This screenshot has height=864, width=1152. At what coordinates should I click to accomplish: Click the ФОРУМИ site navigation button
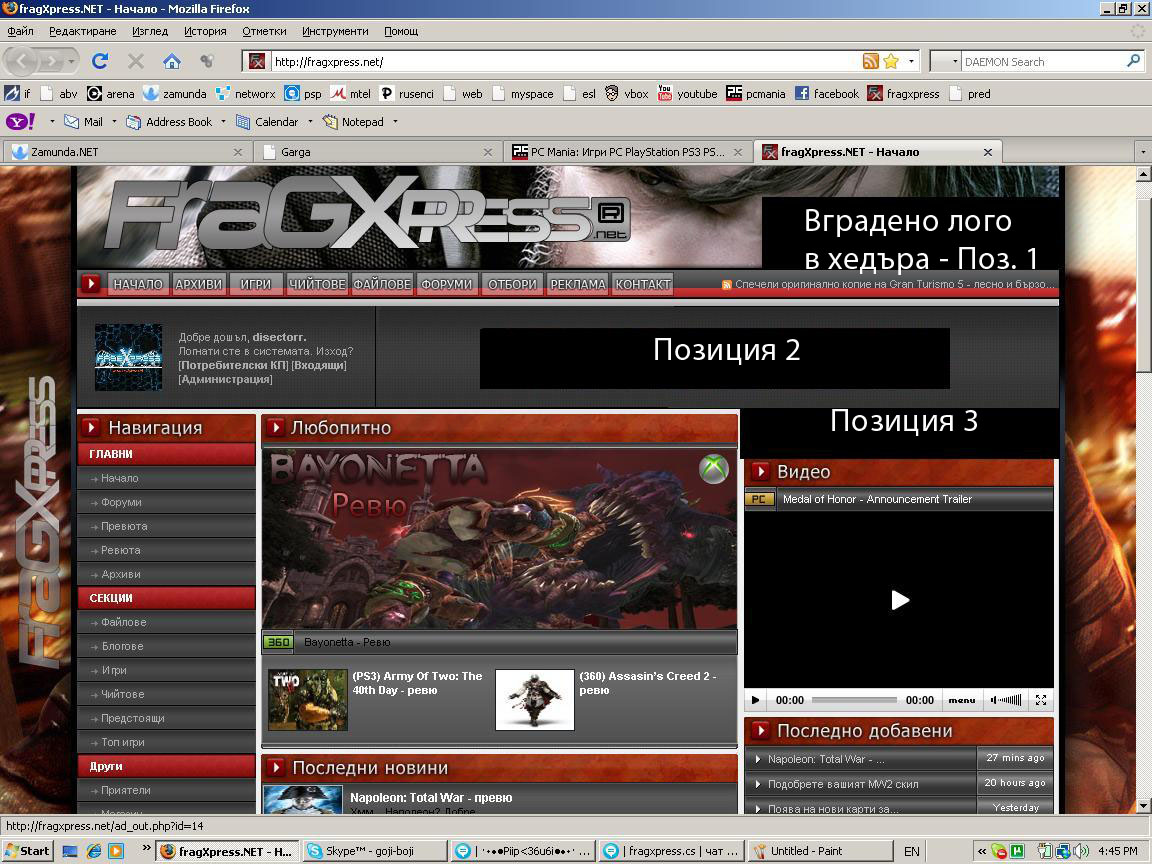446,284
